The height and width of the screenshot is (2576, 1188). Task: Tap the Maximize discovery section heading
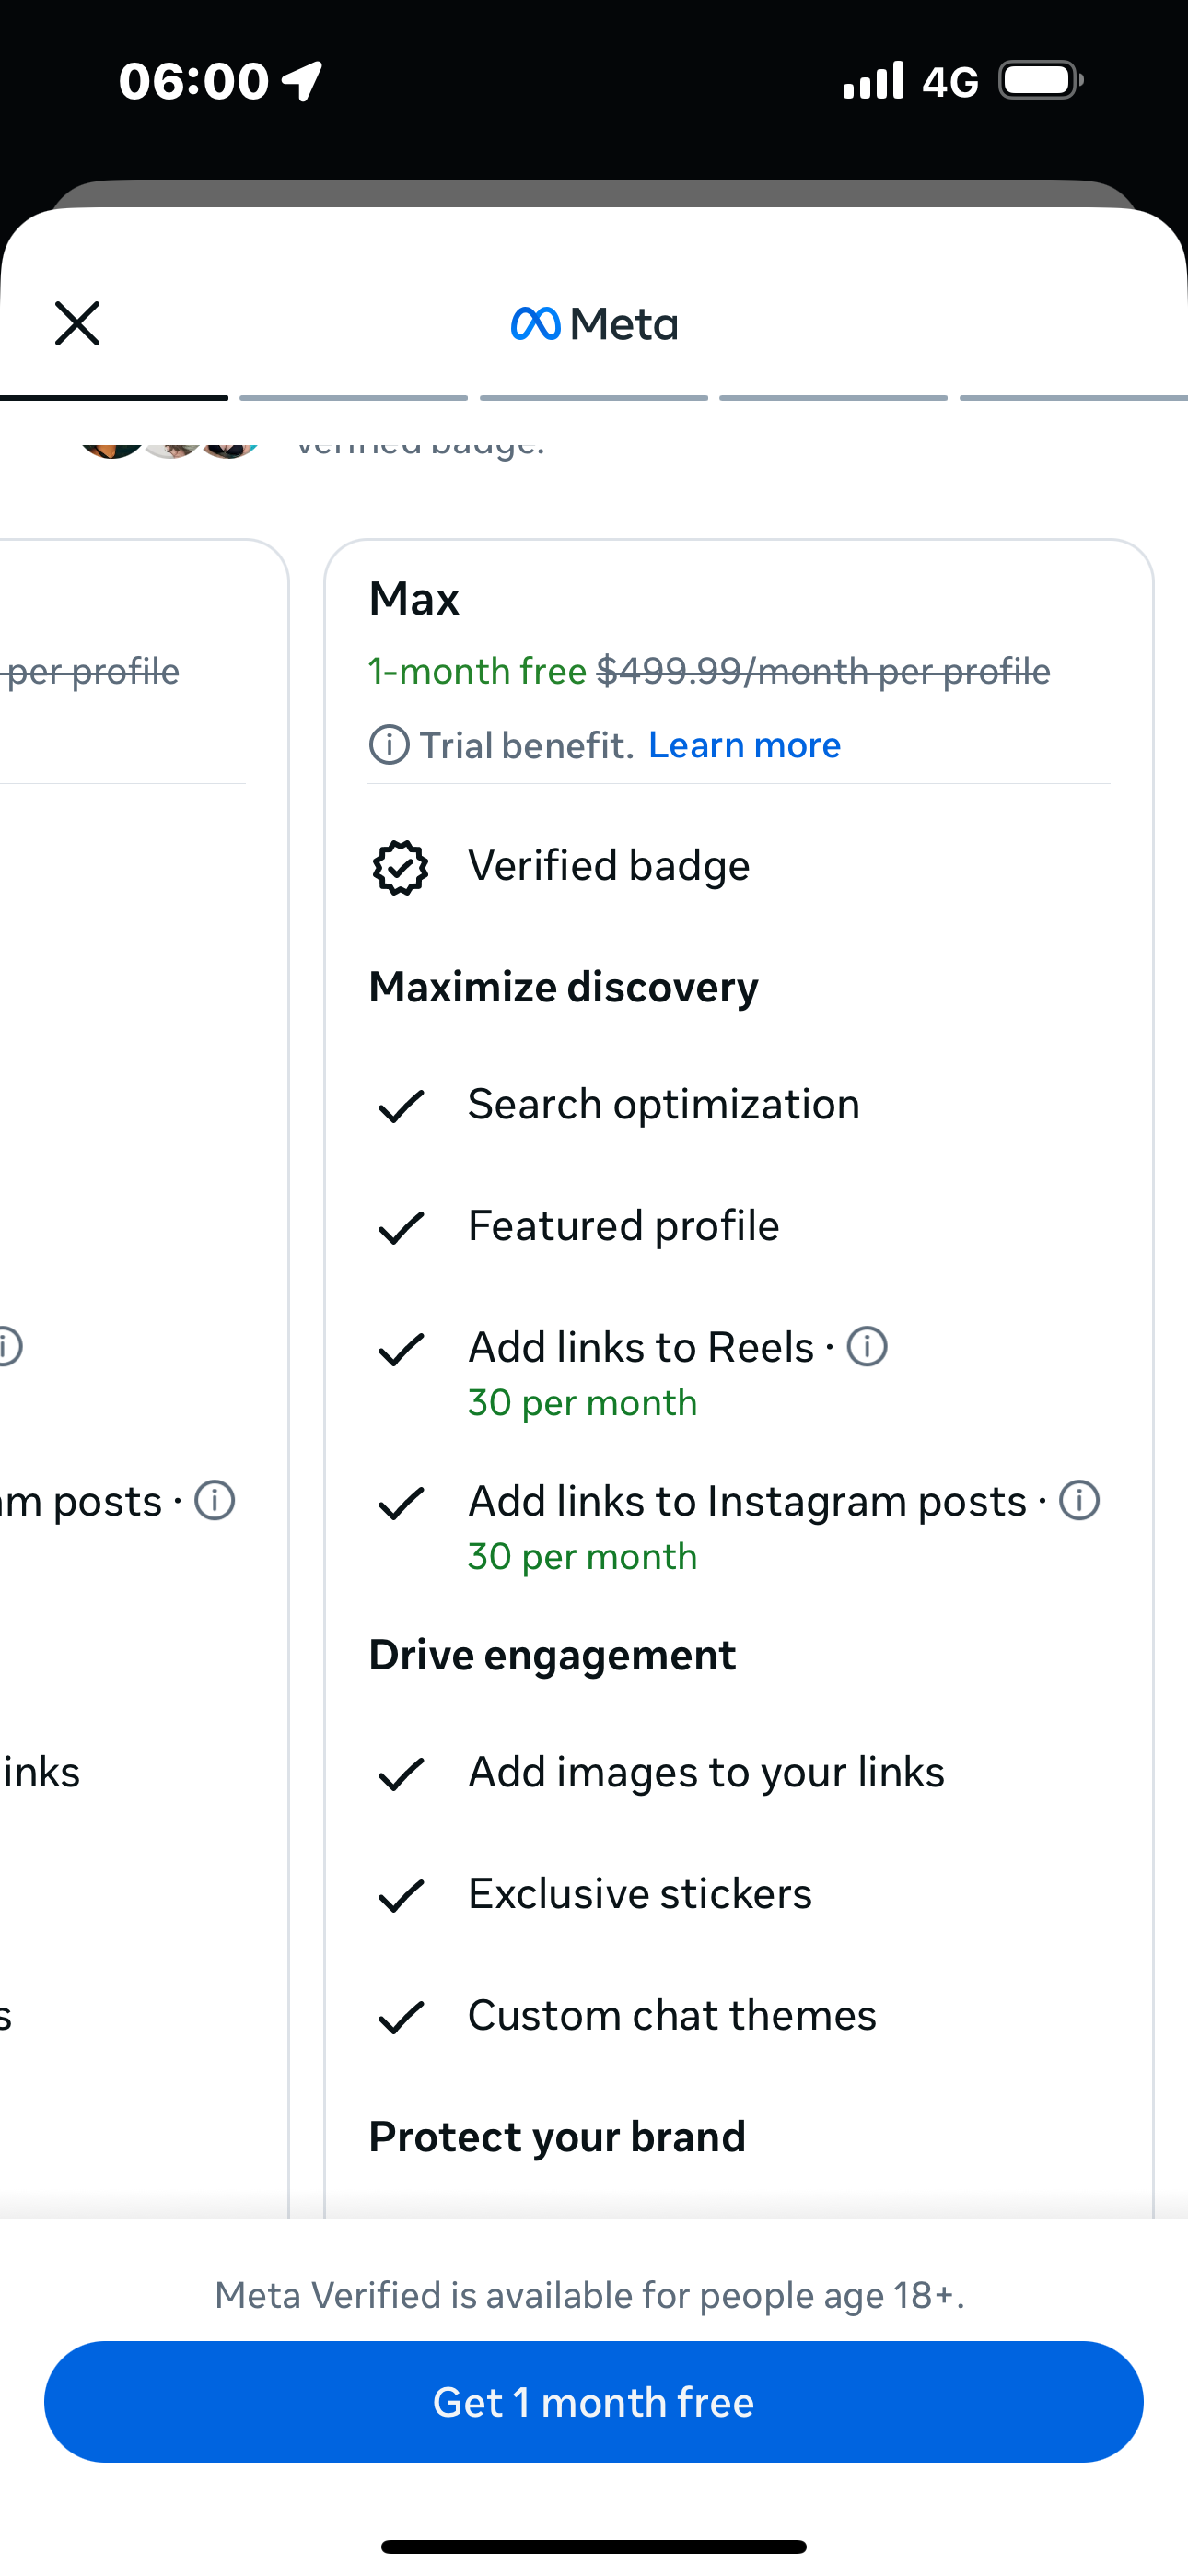[563, 987]
